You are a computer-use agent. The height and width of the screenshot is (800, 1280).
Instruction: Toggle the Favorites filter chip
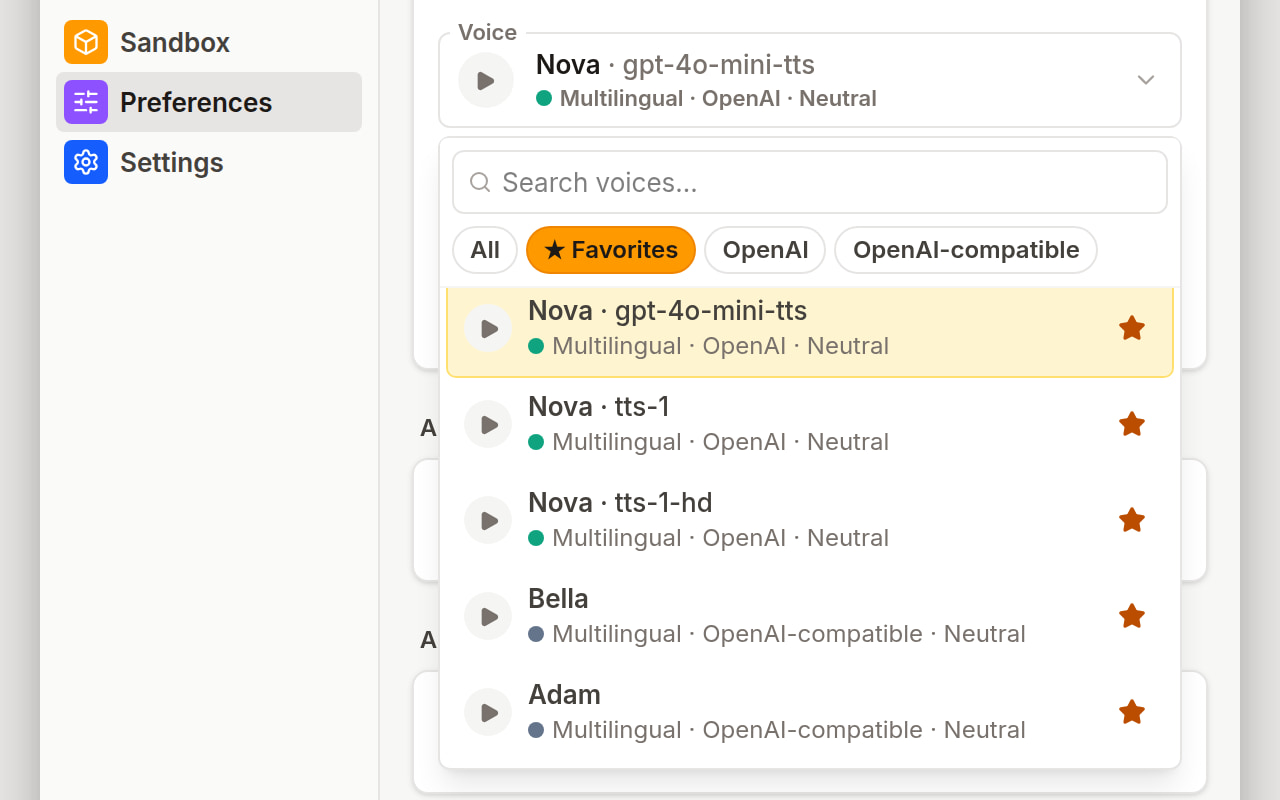[611, 250]
